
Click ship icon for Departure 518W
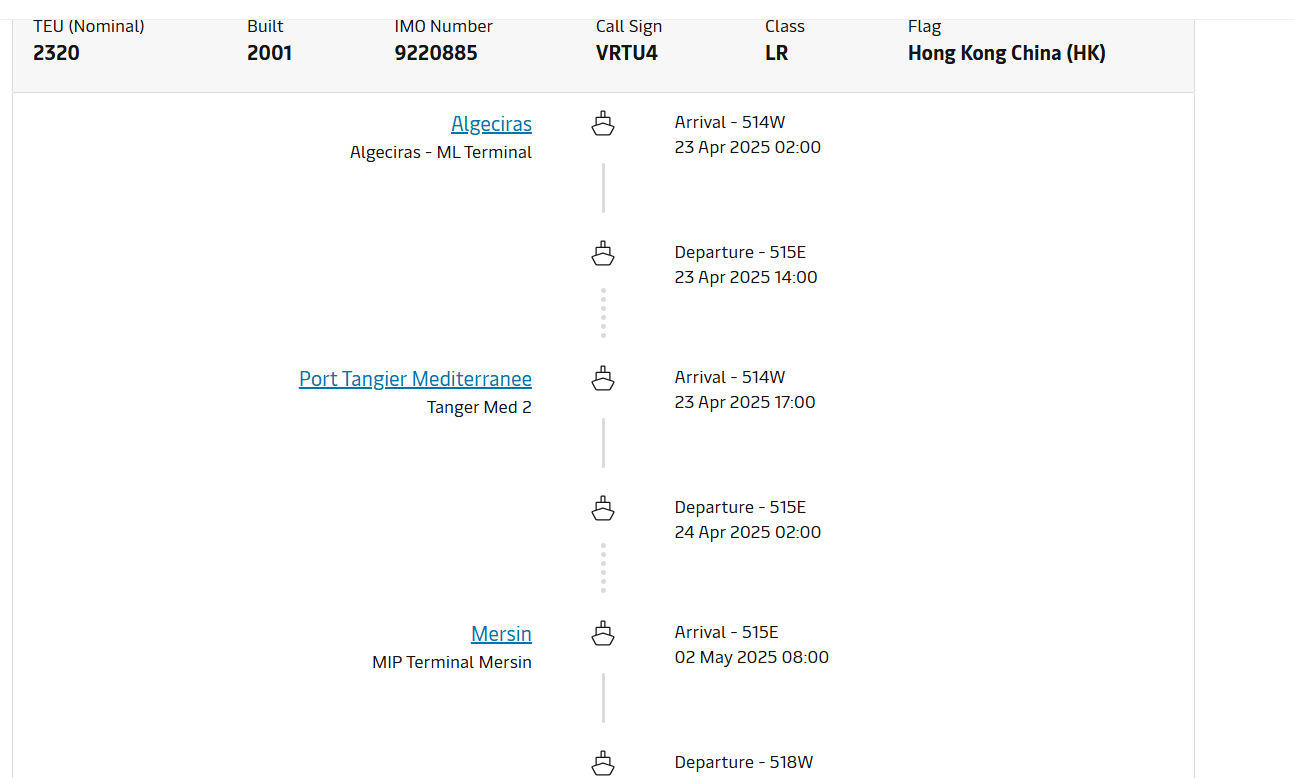(603, 763)
